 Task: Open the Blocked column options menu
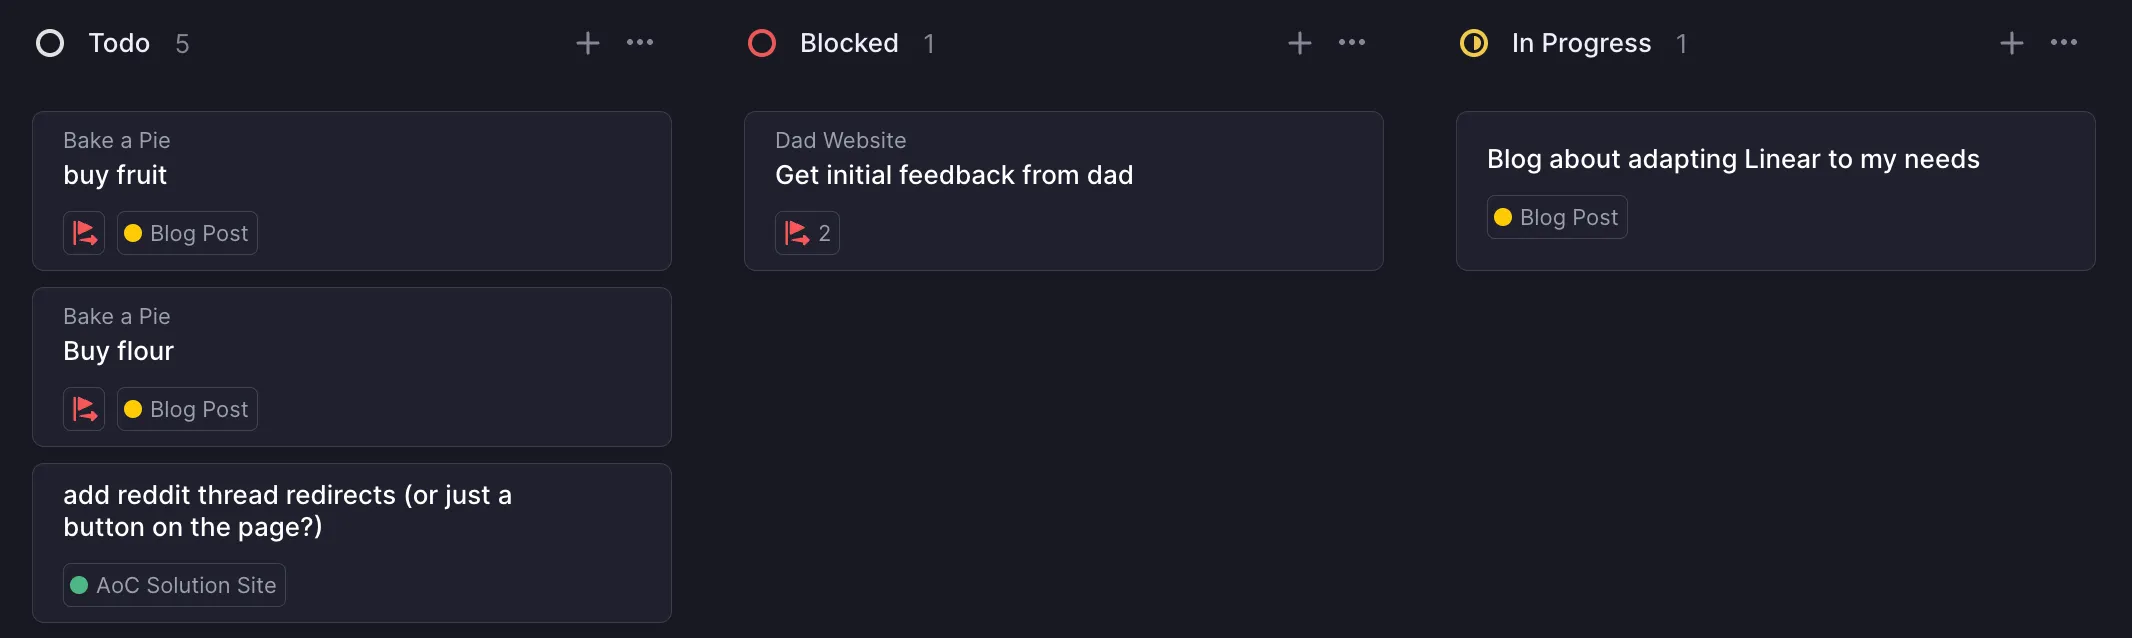[1352, 43]
